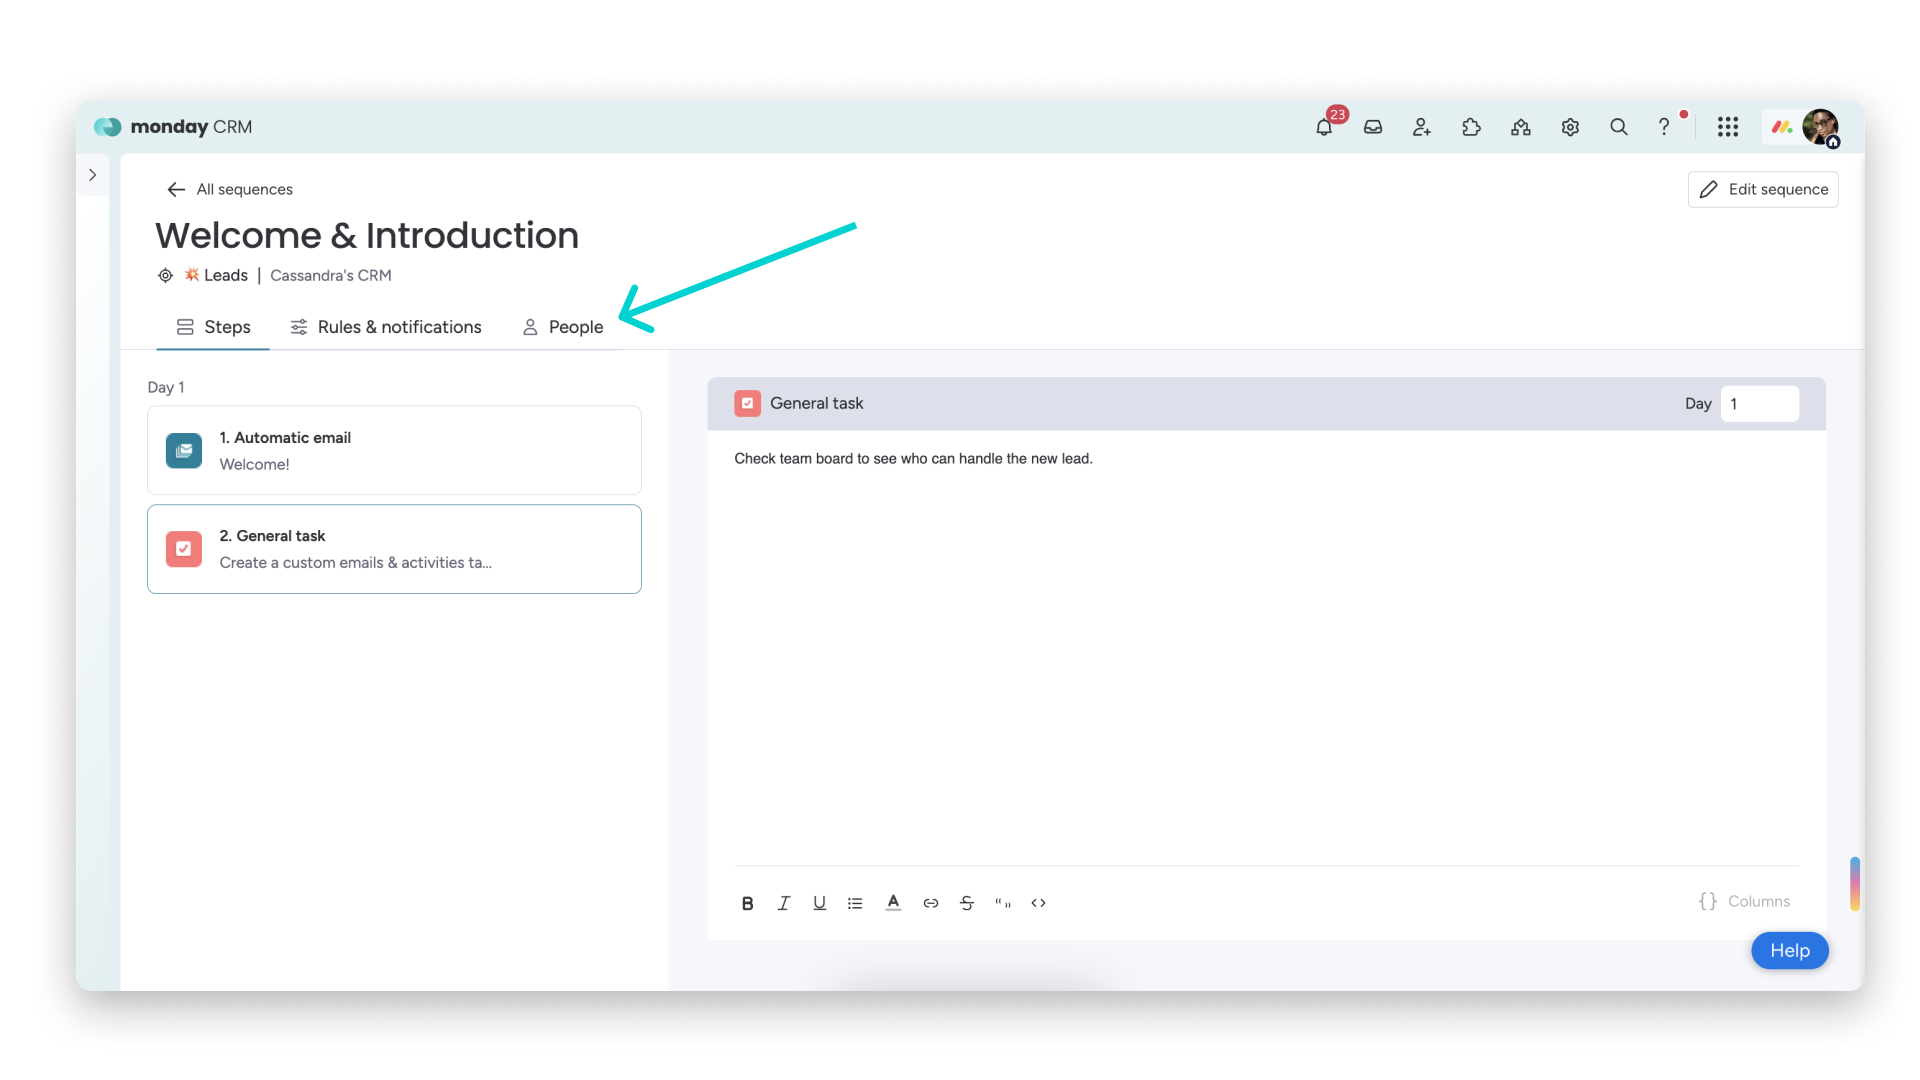Toggle underline formatting
The width and height of the screenshot is (1920, 1080).
click(x=819, y=903)
